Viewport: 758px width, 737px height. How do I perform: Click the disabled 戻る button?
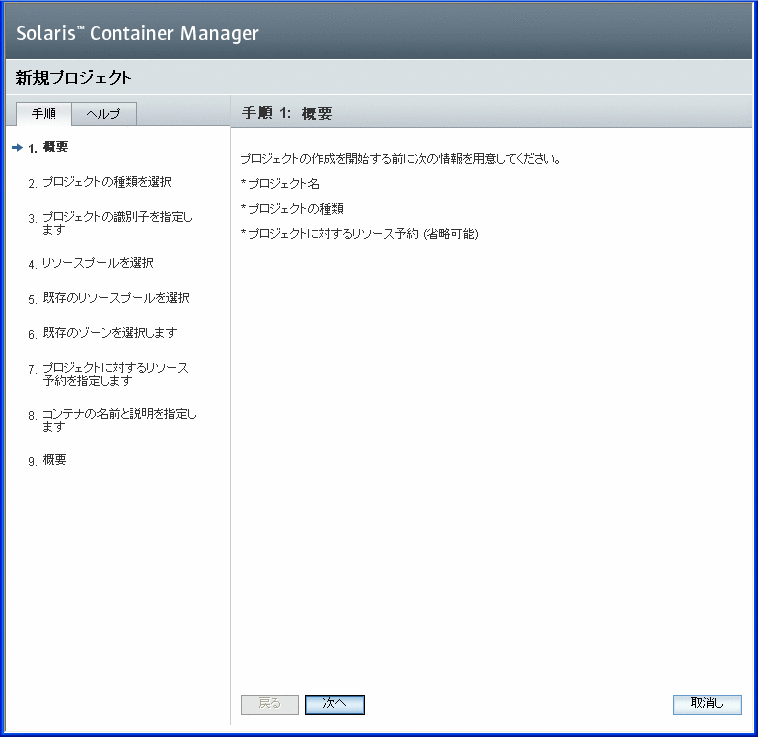coord(270,704)
